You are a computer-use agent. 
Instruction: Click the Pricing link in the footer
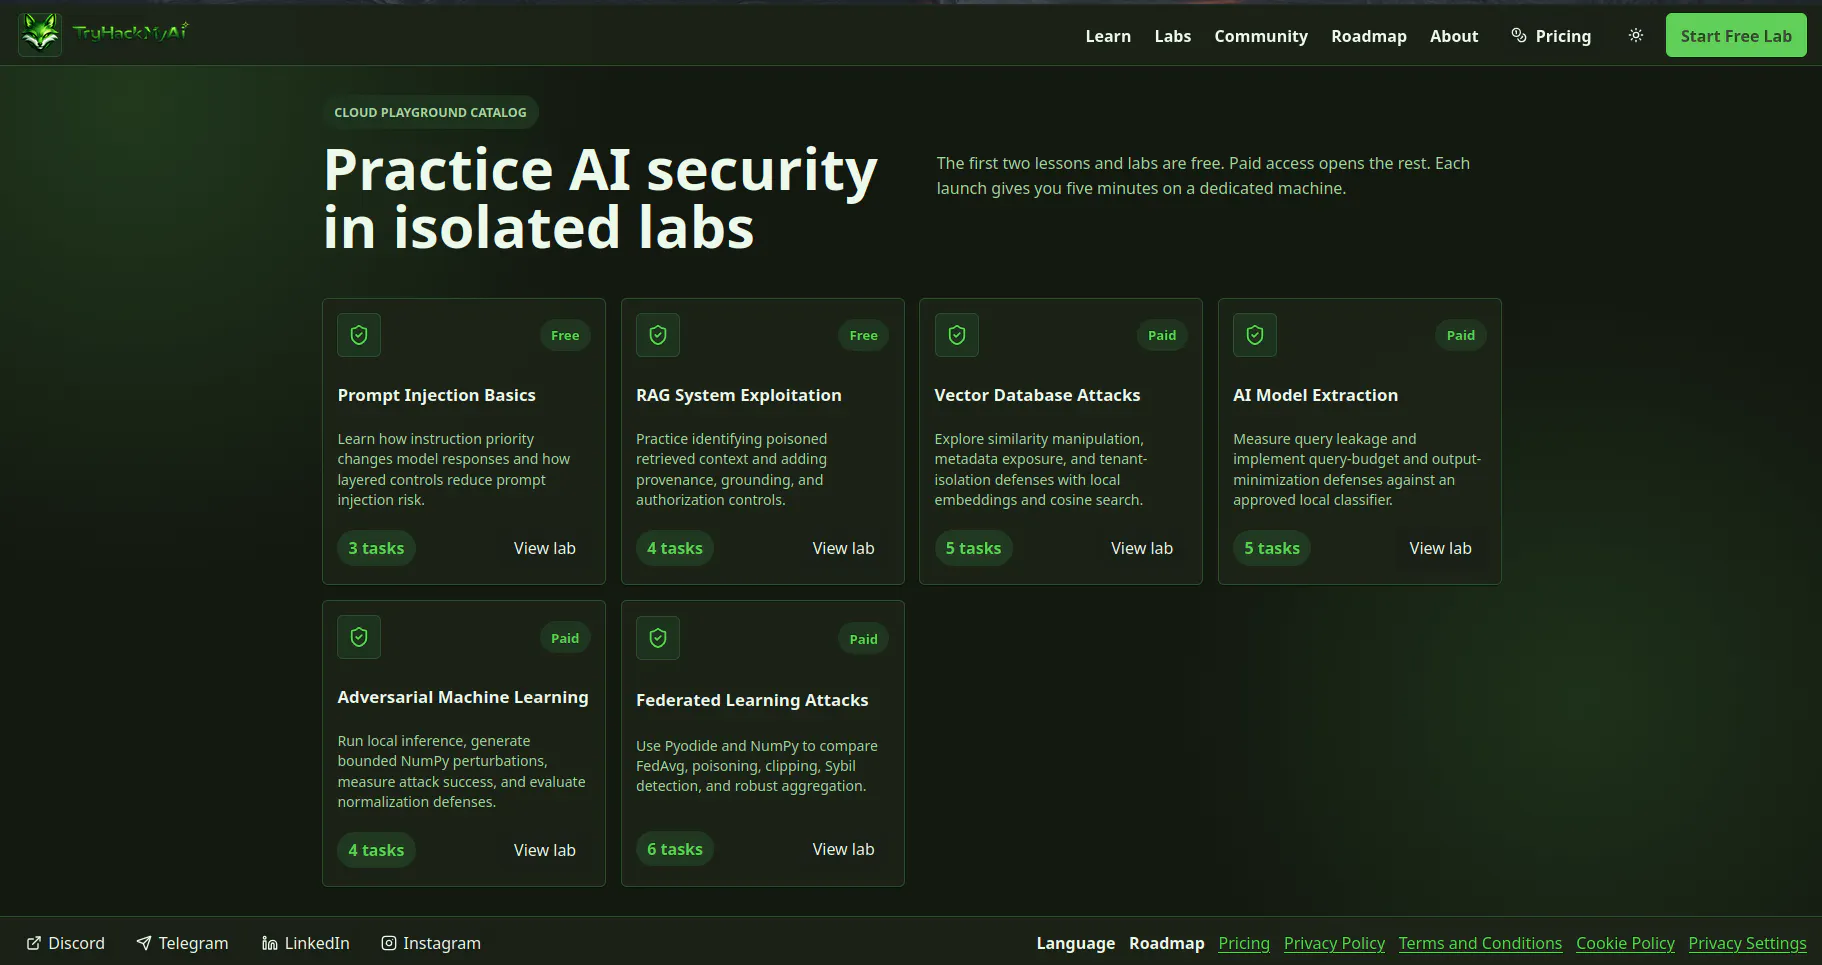1244,943
